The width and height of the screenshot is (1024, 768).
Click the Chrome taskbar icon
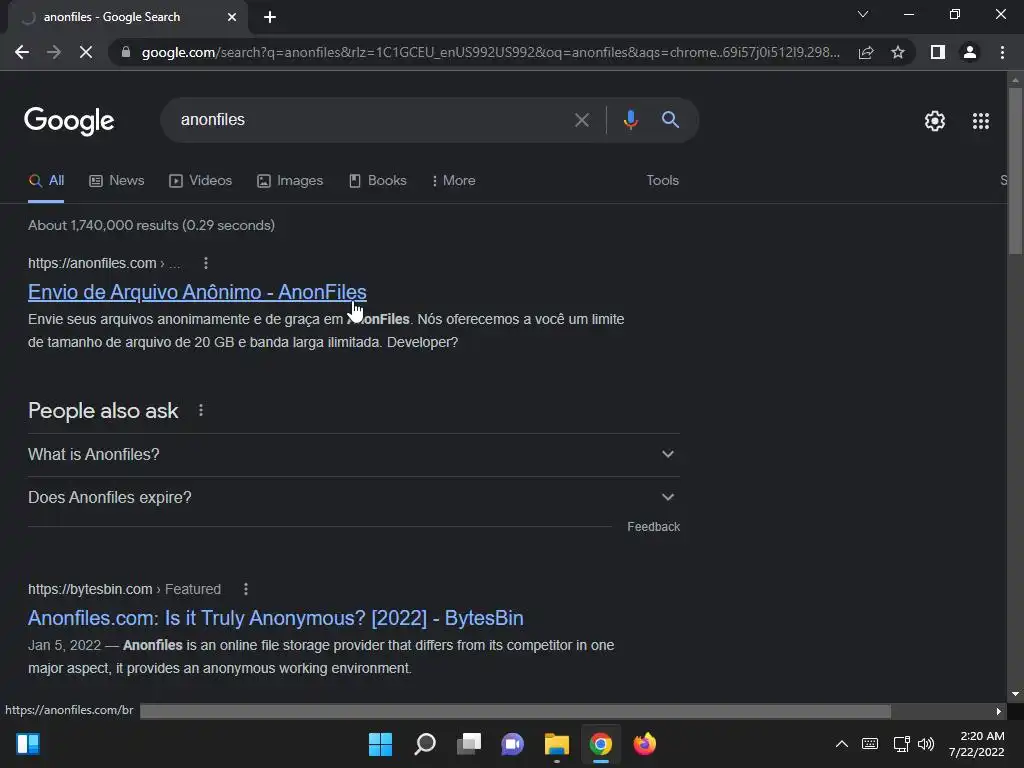click(x=601, y=744)
